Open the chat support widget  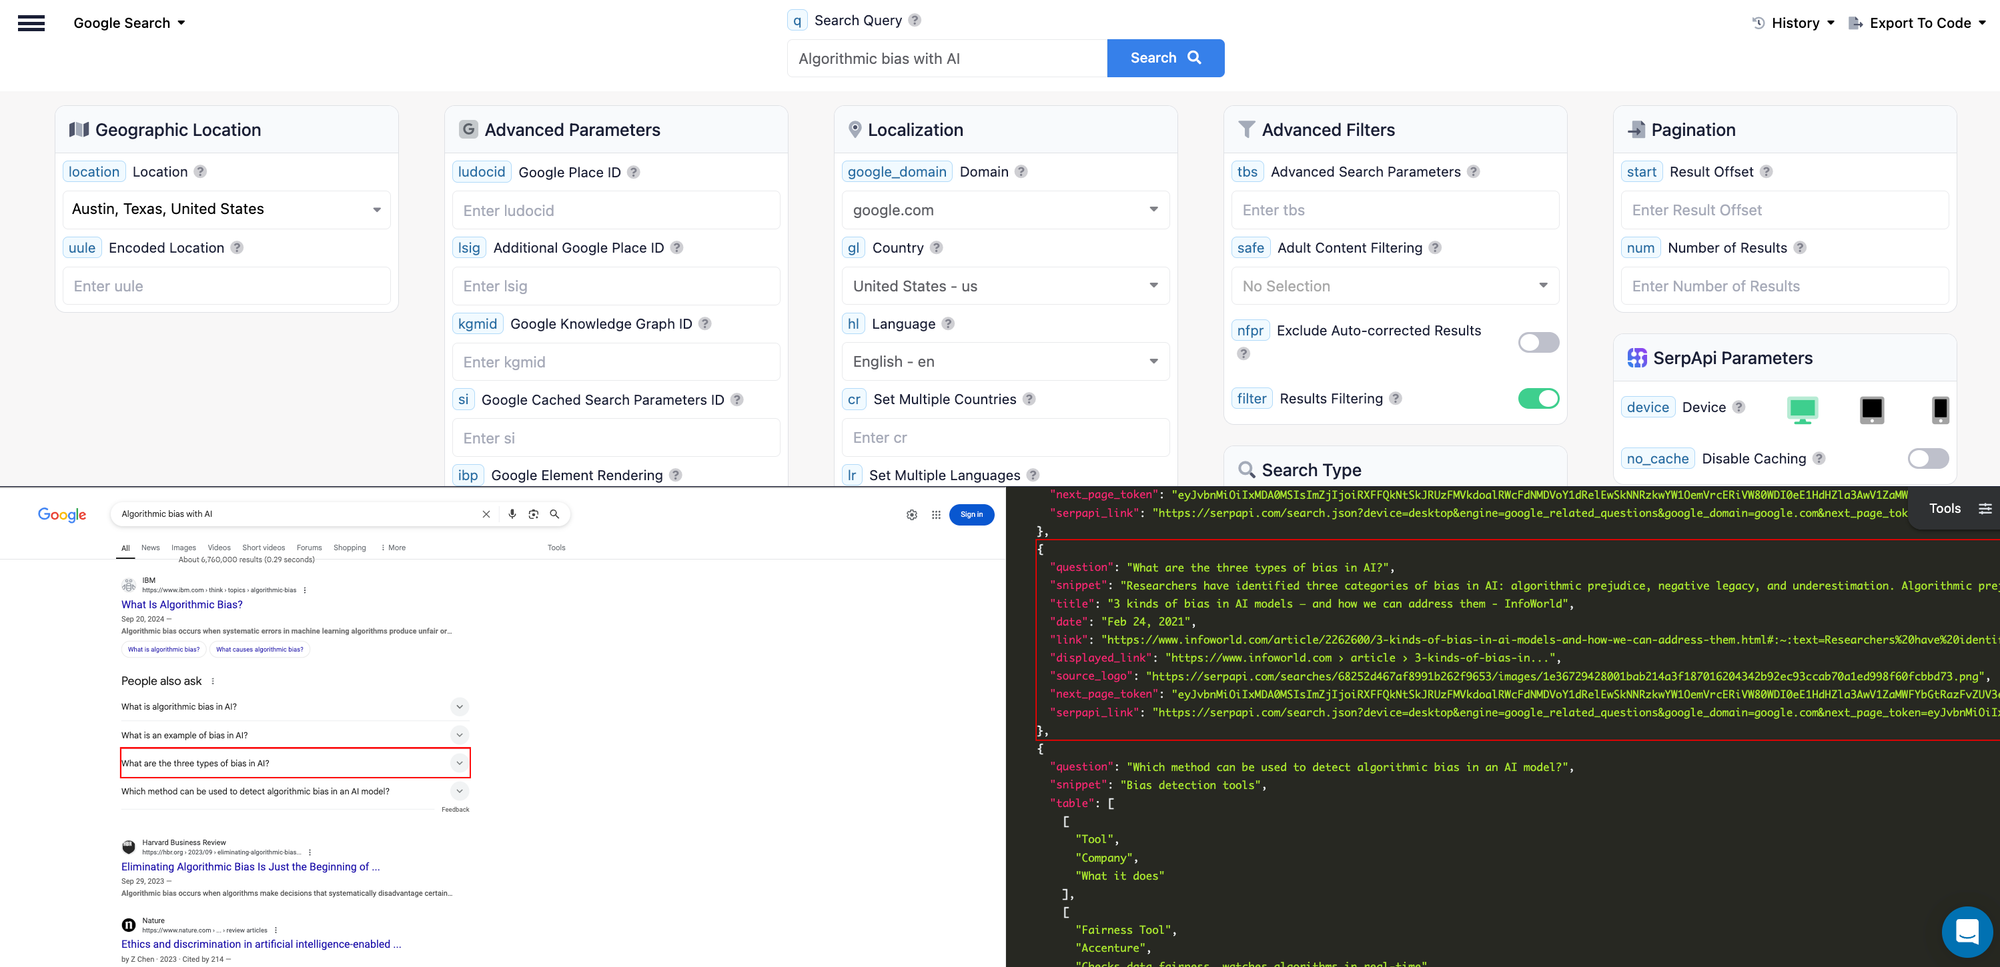pyautogui.click(x=1967, y=932)
